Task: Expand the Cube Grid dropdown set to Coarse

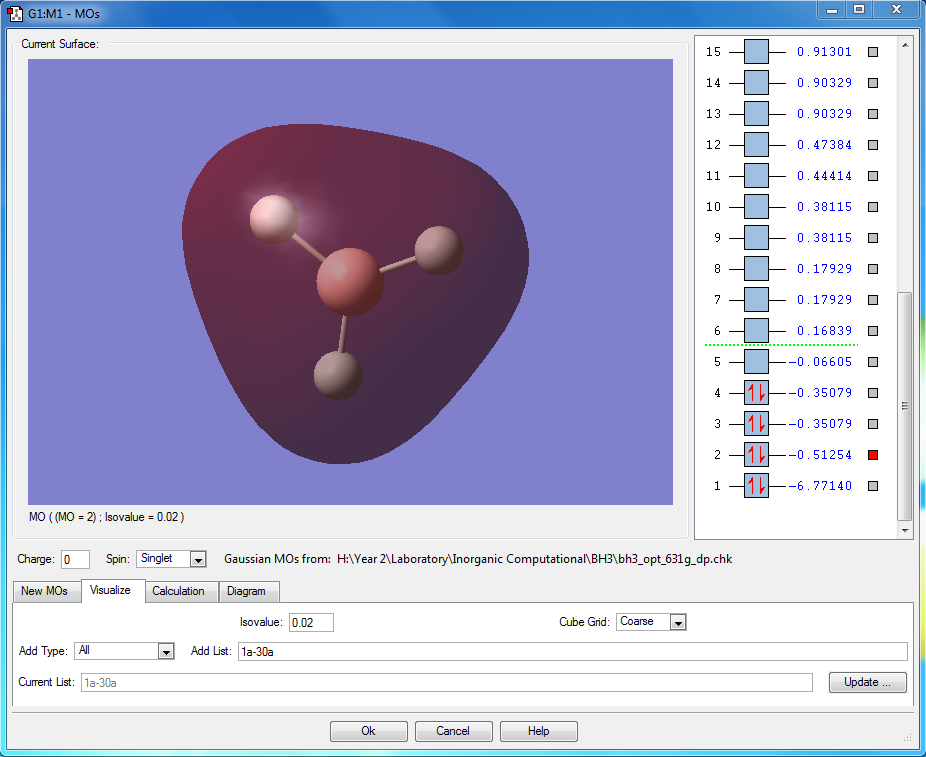Action: coord(677,622)
